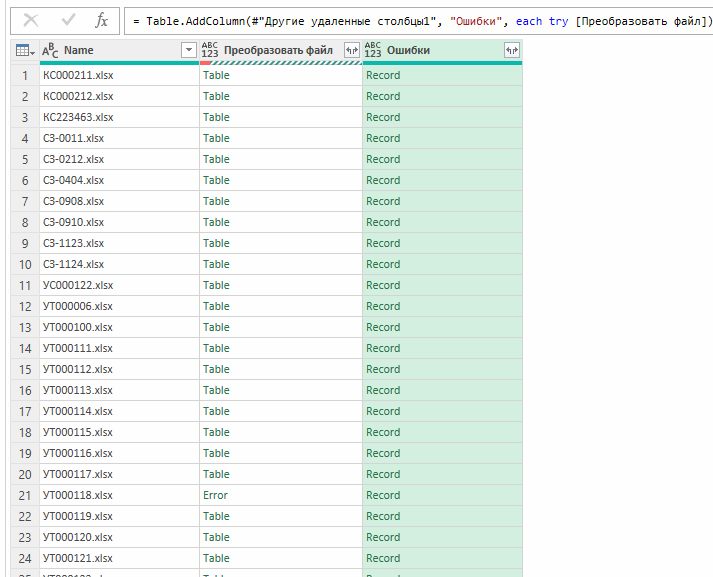
Task: Select row number 21
Action: pyautogui.click(x=25, y=495)
